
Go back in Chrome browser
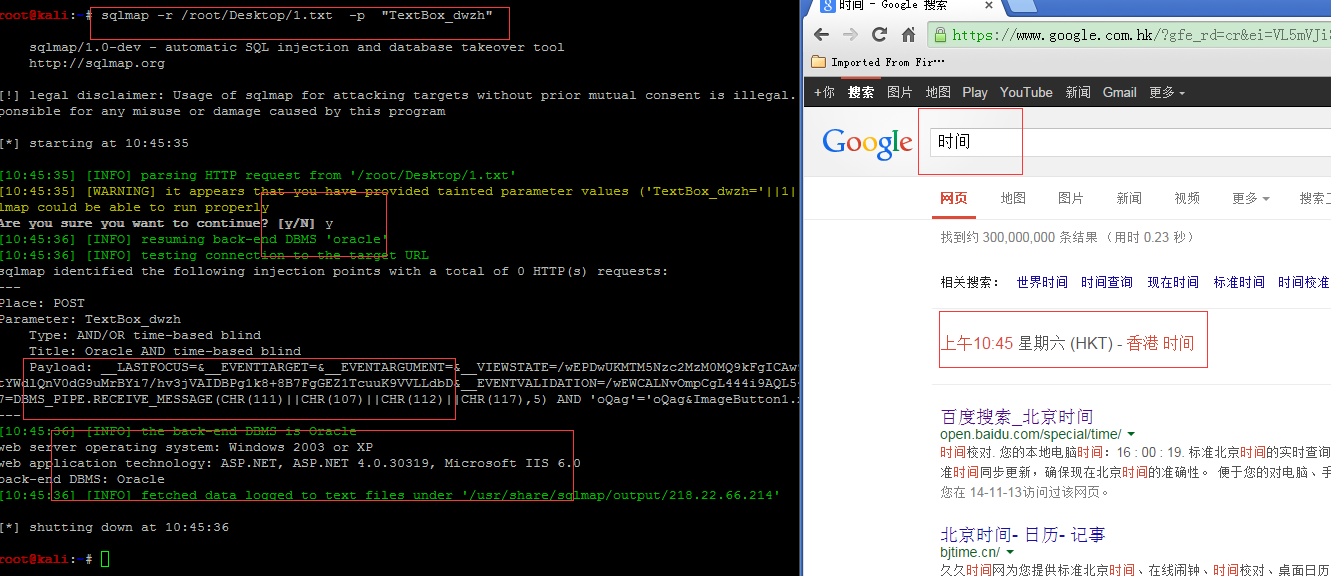(x=821, y=35)
